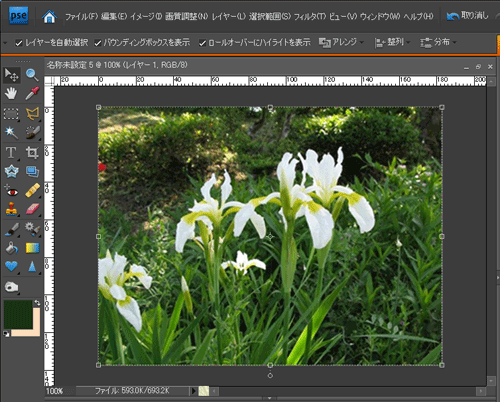Viewport: 500px width, 402px height.
Task: Select the Eraser tool
Action: 32,209
